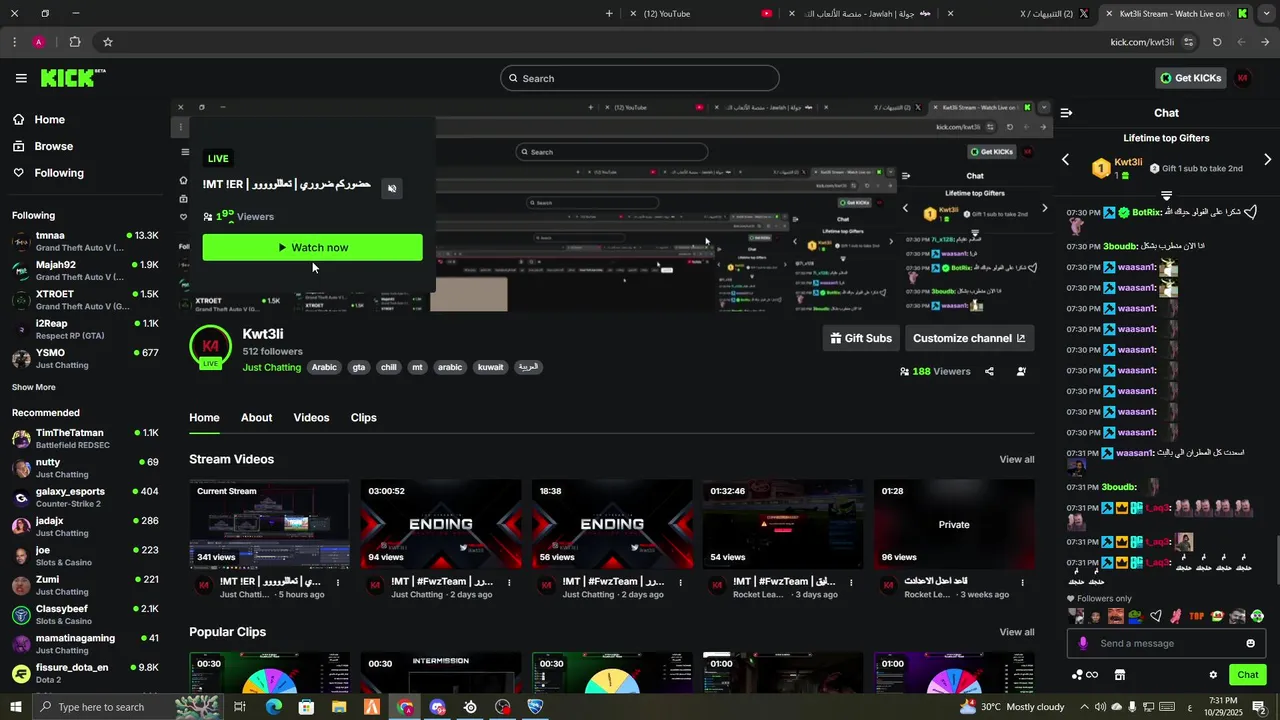Expand followed channels with Show More
The width and height of the screenshot is (1280, 720).
(x=34, y=387)
